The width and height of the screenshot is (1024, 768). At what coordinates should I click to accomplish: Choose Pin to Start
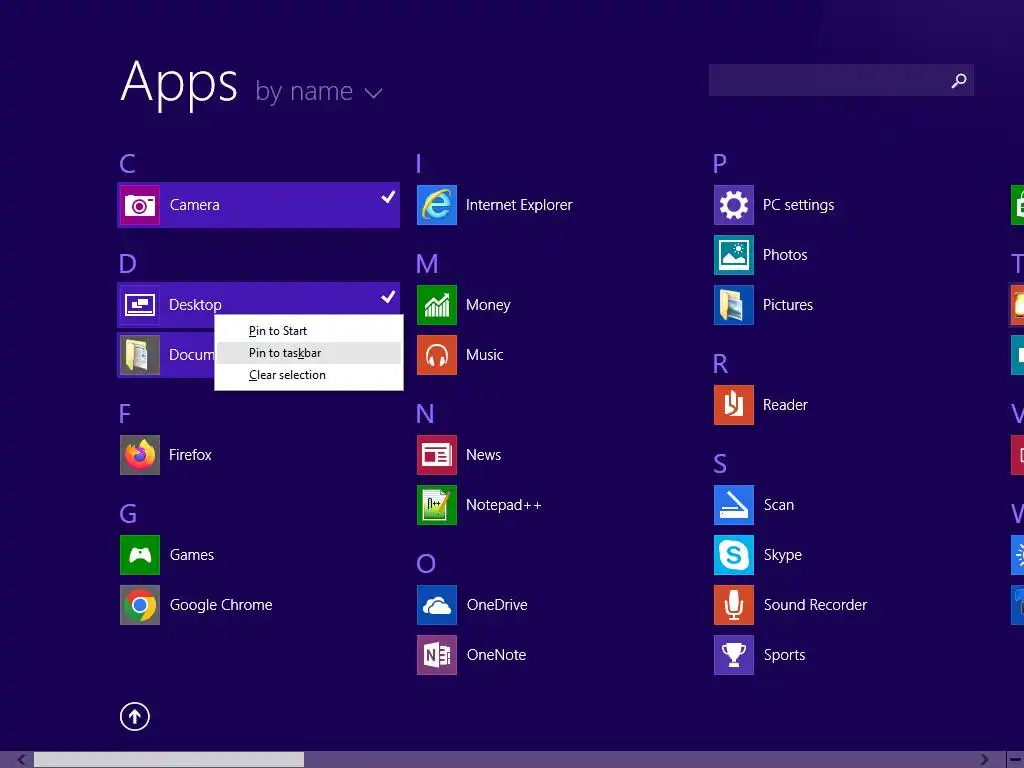point(309,331)
